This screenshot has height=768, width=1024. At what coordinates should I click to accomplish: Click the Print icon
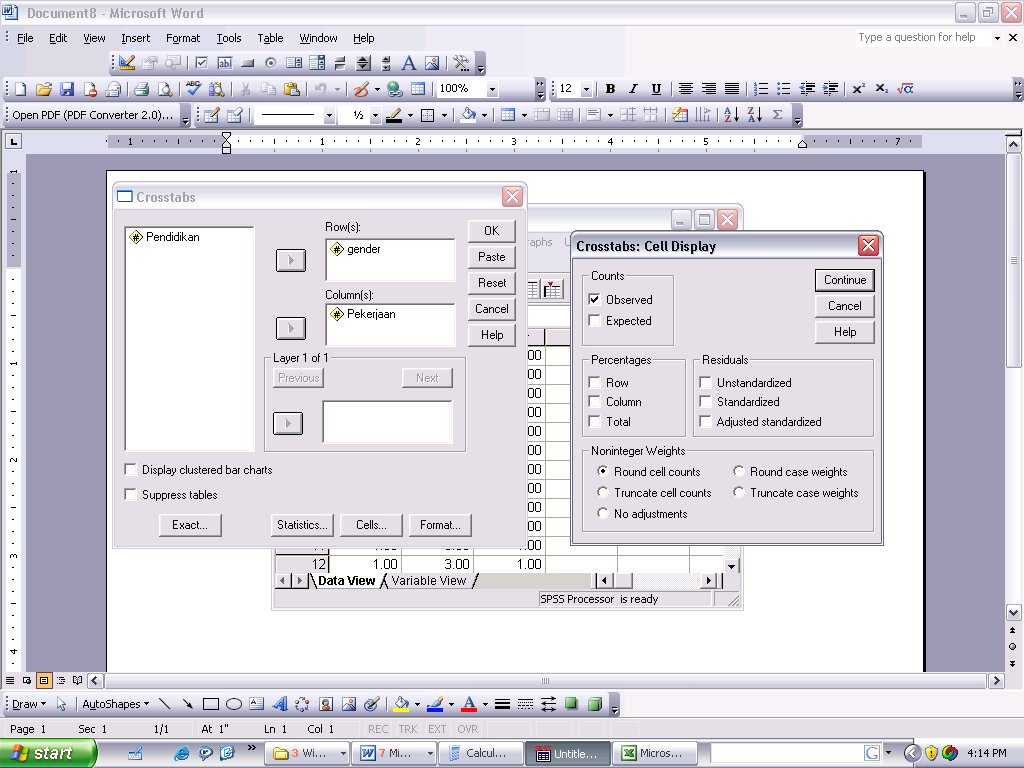[x=142, y=89]
